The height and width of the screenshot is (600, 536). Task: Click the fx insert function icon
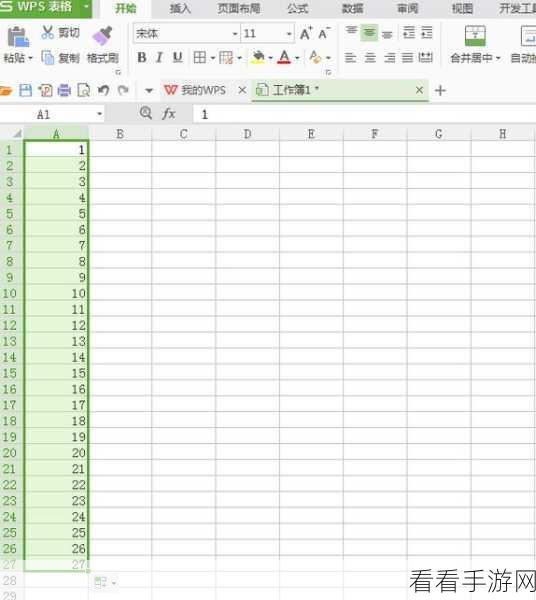point(169,114)
